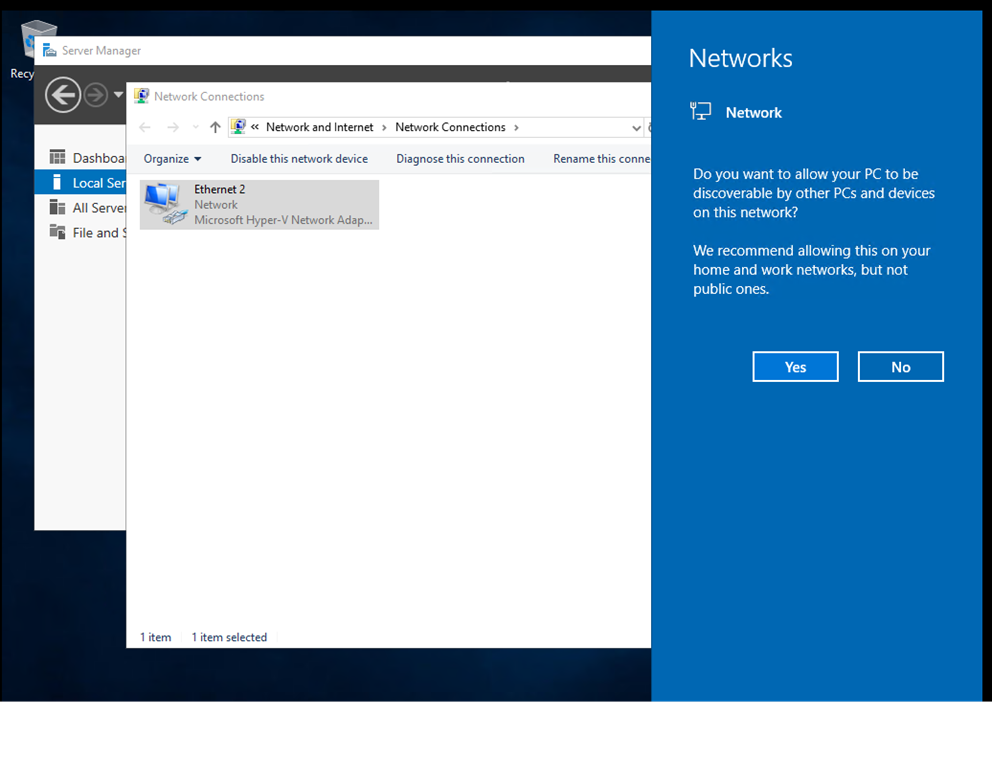
Task: Click the up-arrow to go to parent folder
Action: click(216, 127)
